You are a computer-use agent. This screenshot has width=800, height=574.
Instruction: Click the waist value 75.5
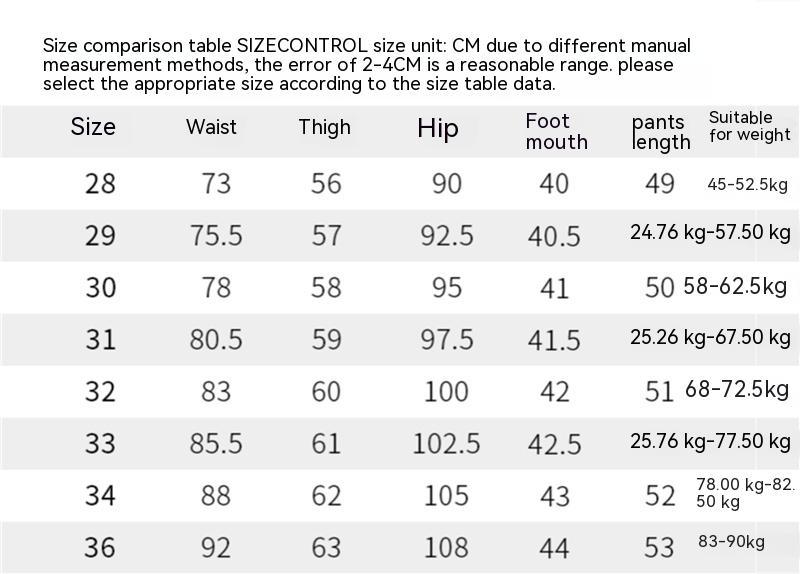tap(216, 236)
